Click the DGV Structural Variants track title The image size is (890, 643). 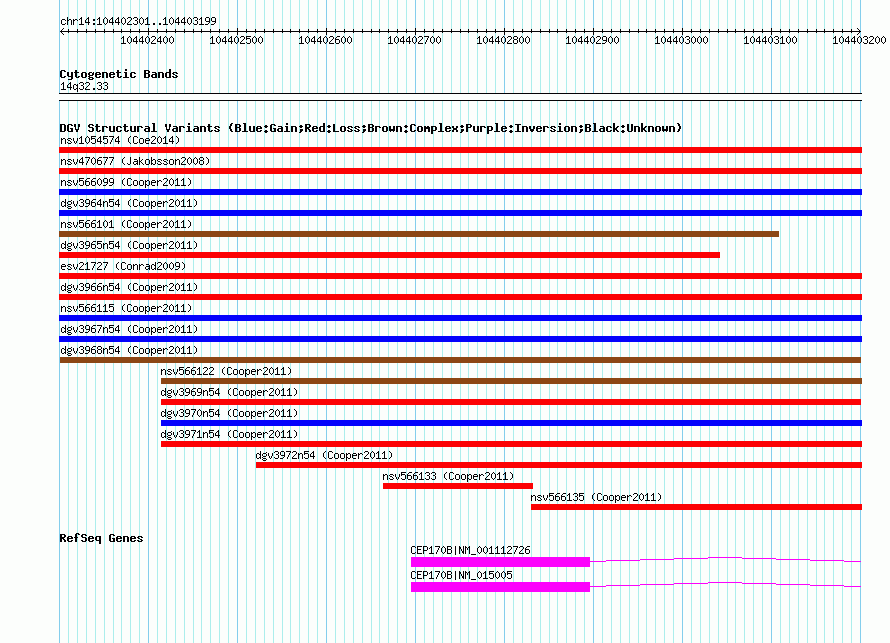click(370, 128)
